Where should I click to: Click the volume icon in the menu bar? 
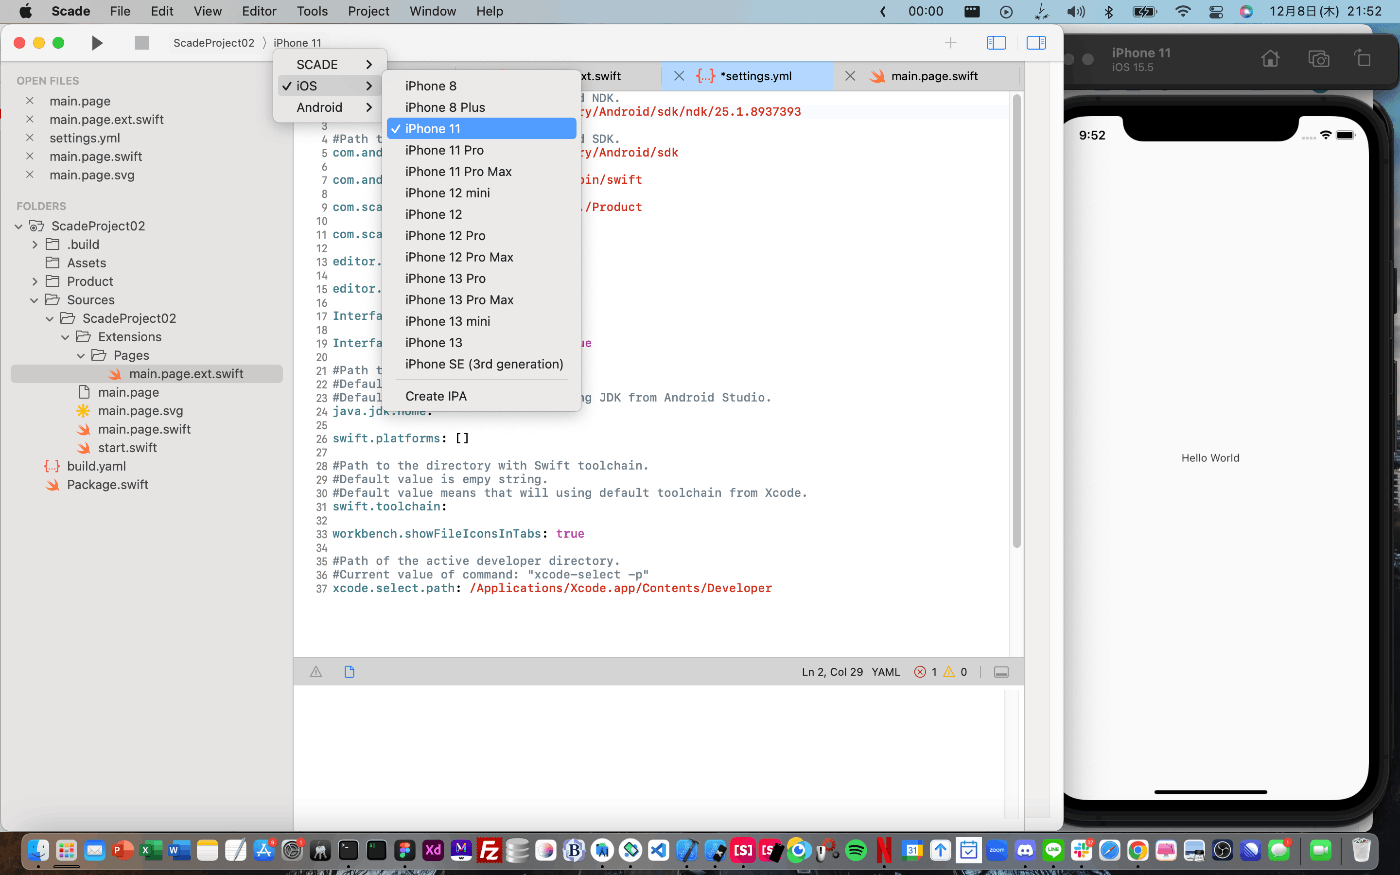[1076, 11]
